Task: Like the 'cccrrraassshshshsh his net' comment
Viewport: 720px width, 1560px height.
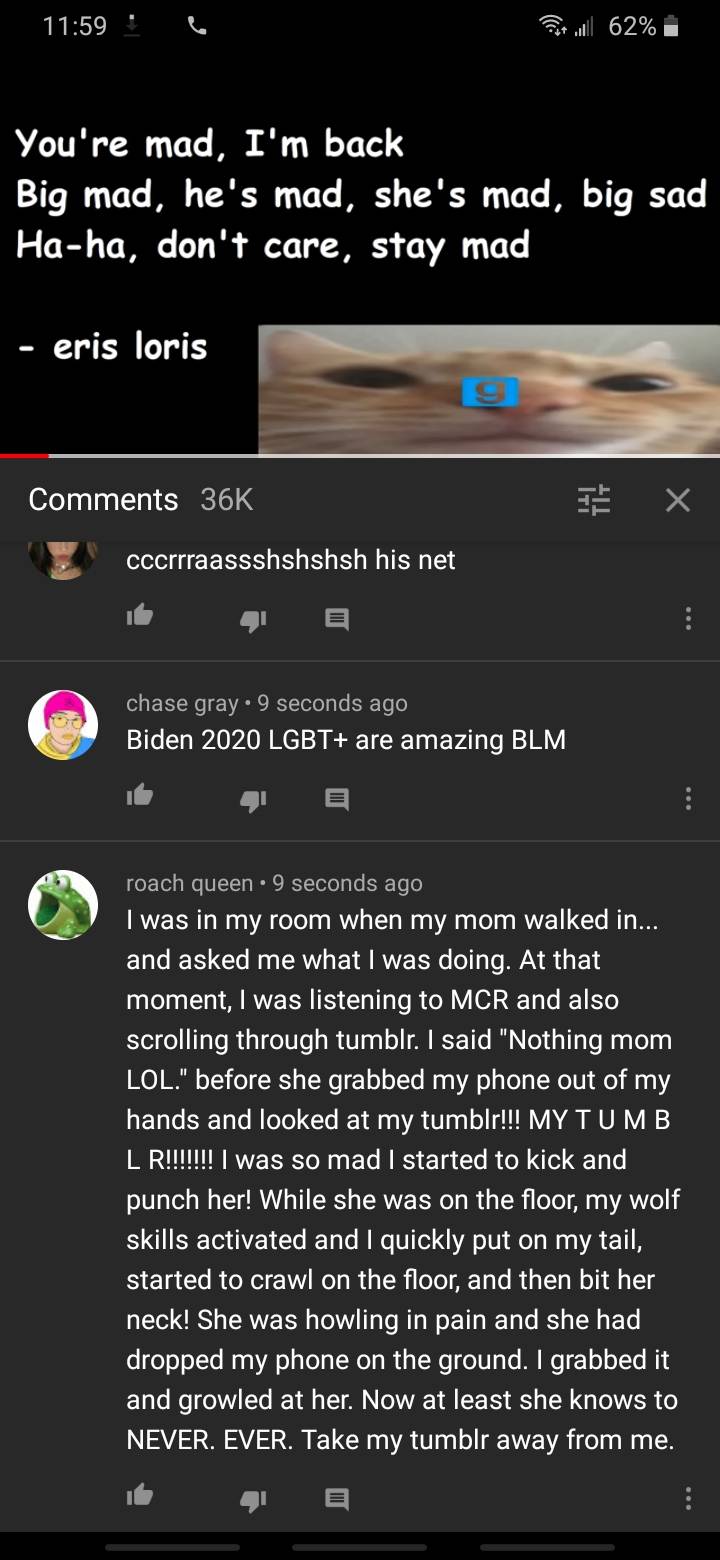Action: 140,617
